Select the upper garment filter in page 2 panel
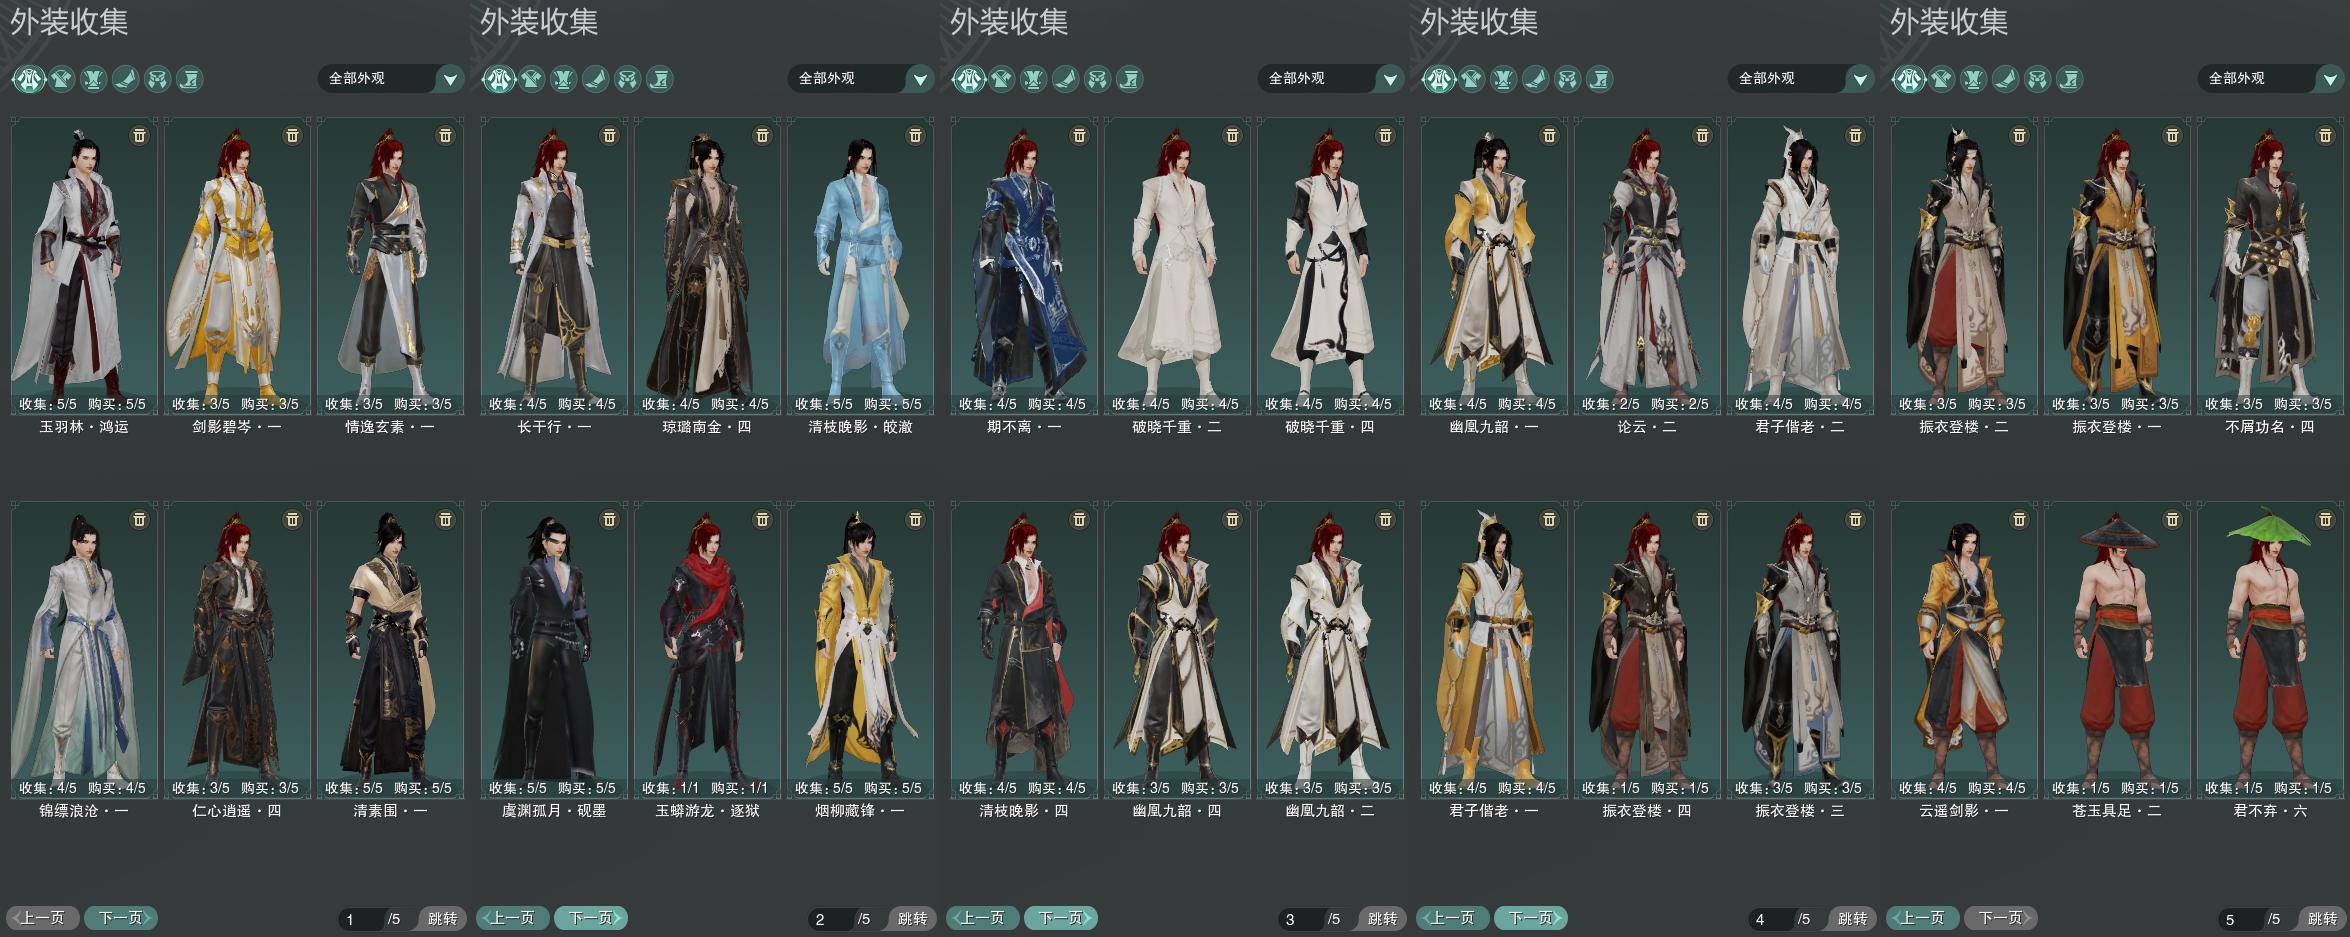Image resolution: width=2350 pixels, height=937 pixels. [x=531, y=78]
